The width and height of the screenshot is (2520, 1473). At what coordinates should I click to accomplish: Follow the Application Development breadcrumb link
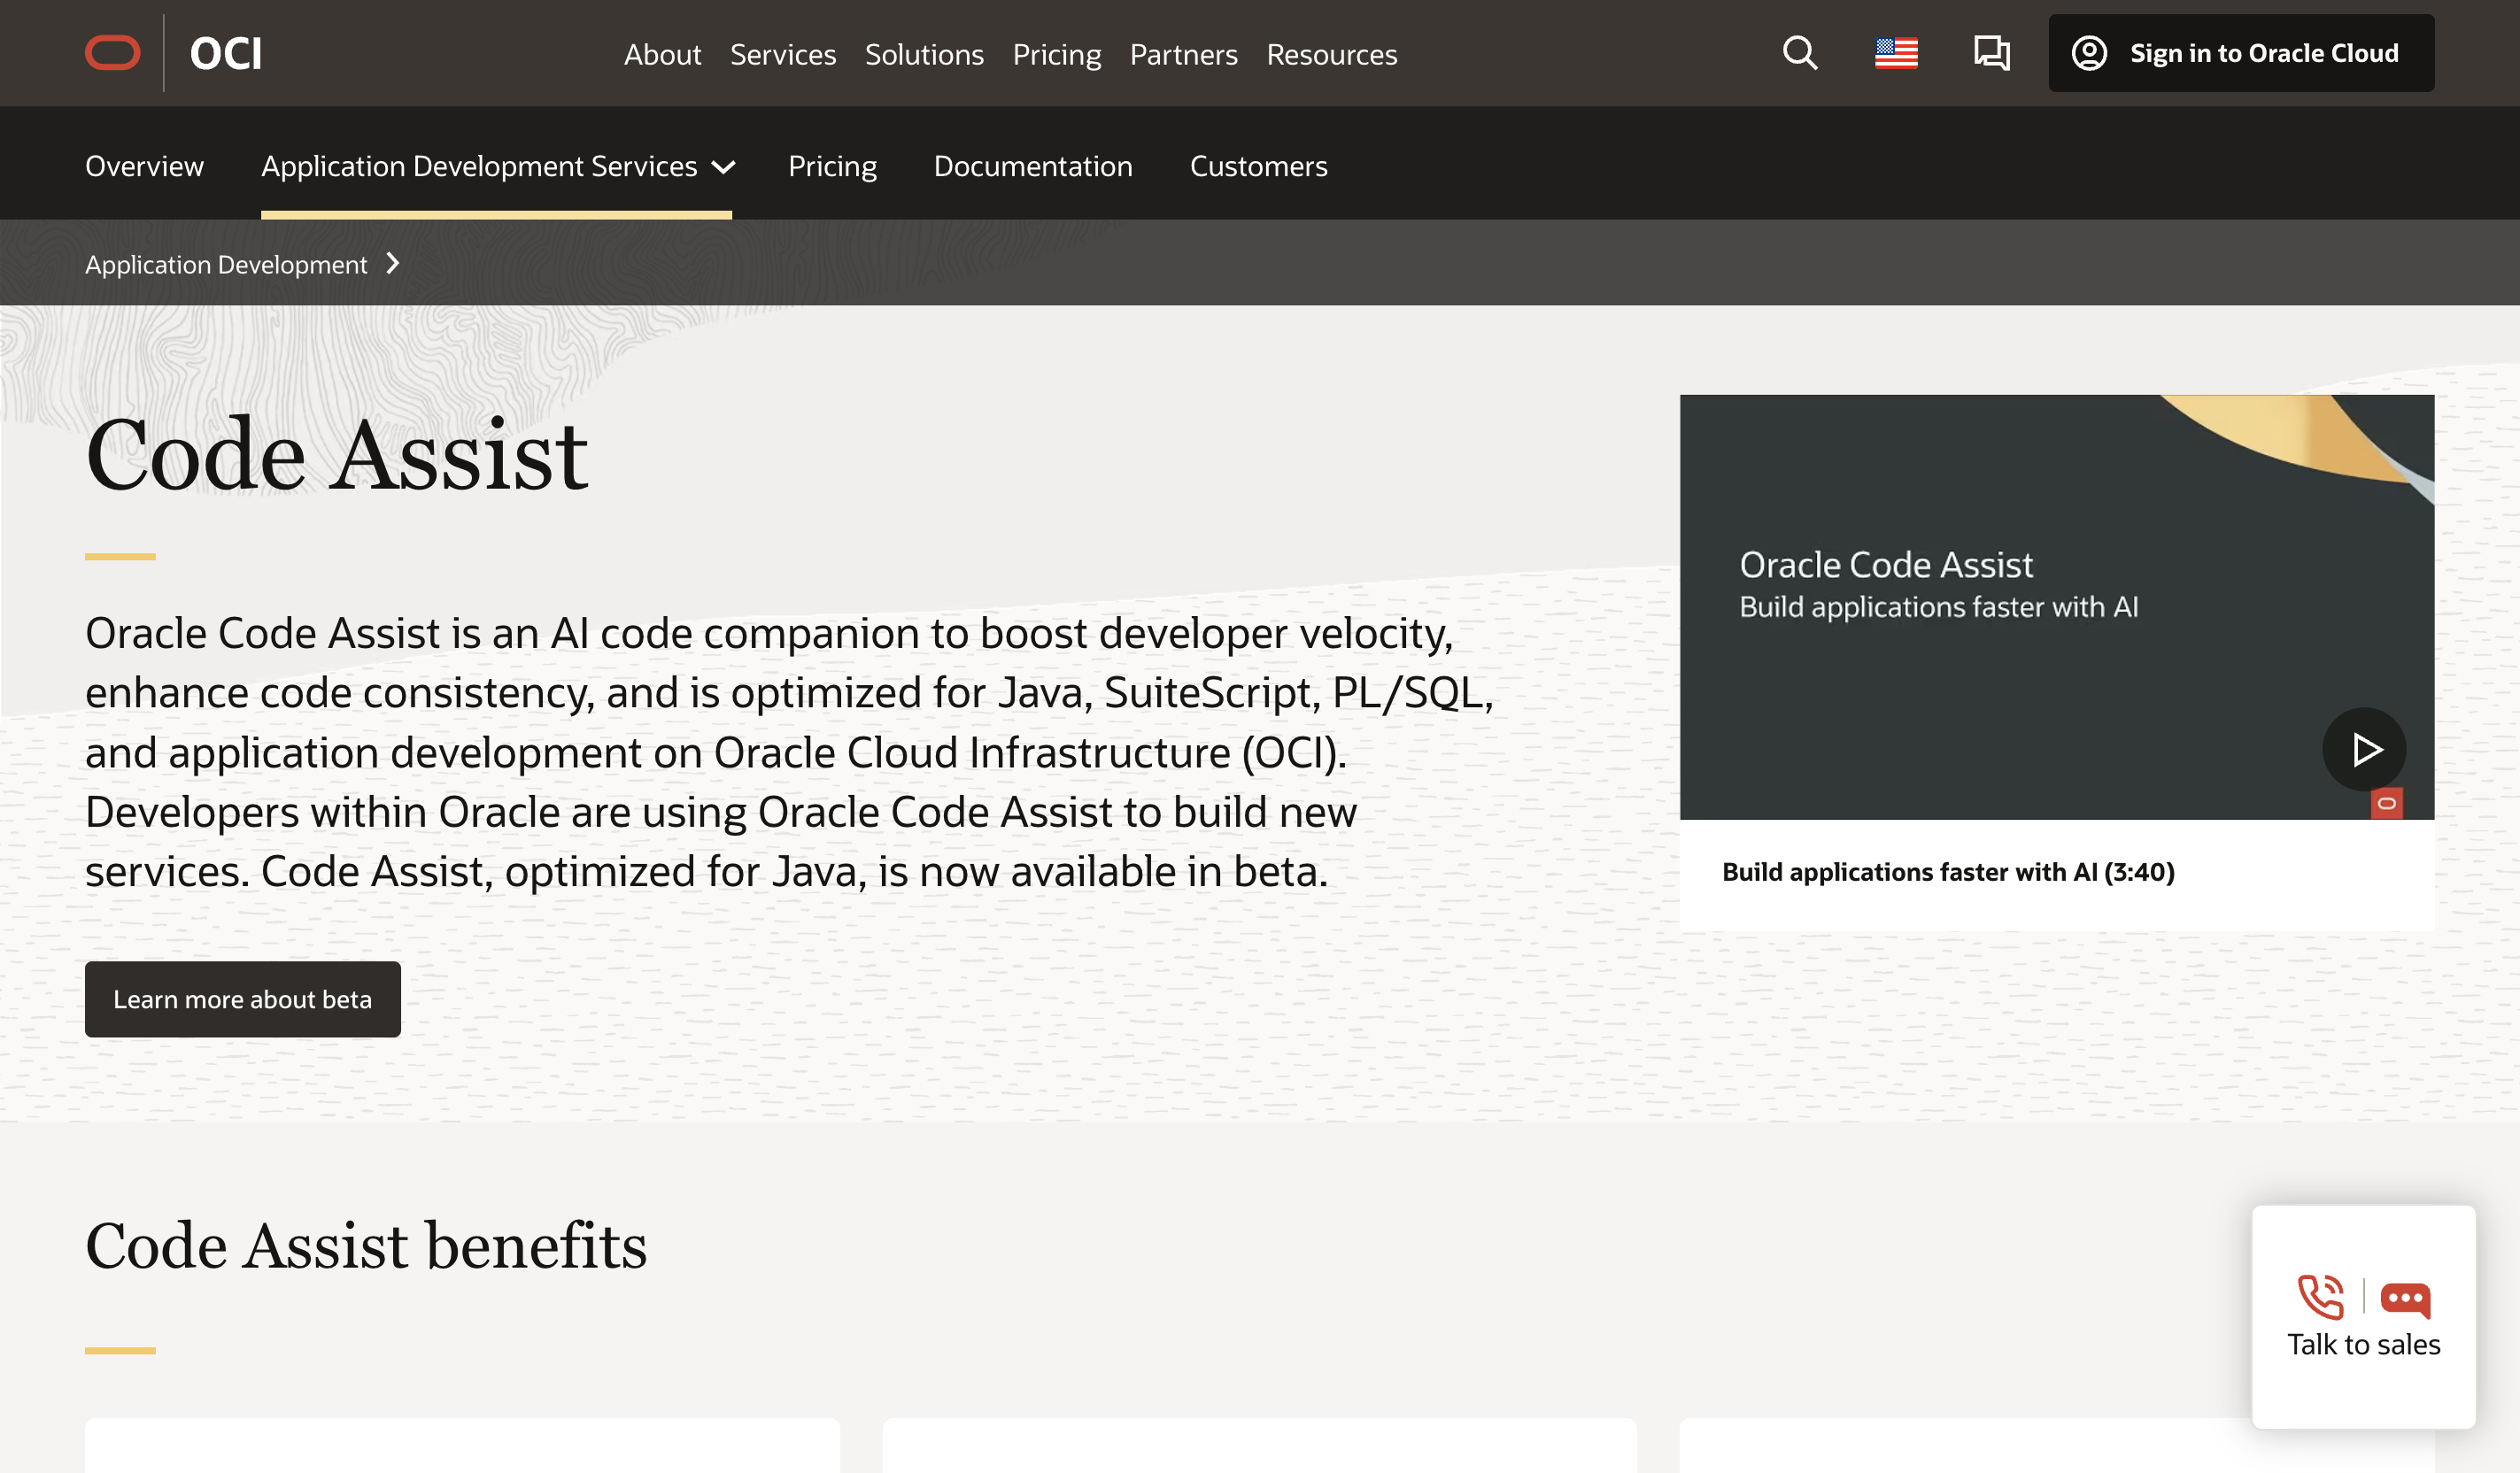(x=226, y=264)
